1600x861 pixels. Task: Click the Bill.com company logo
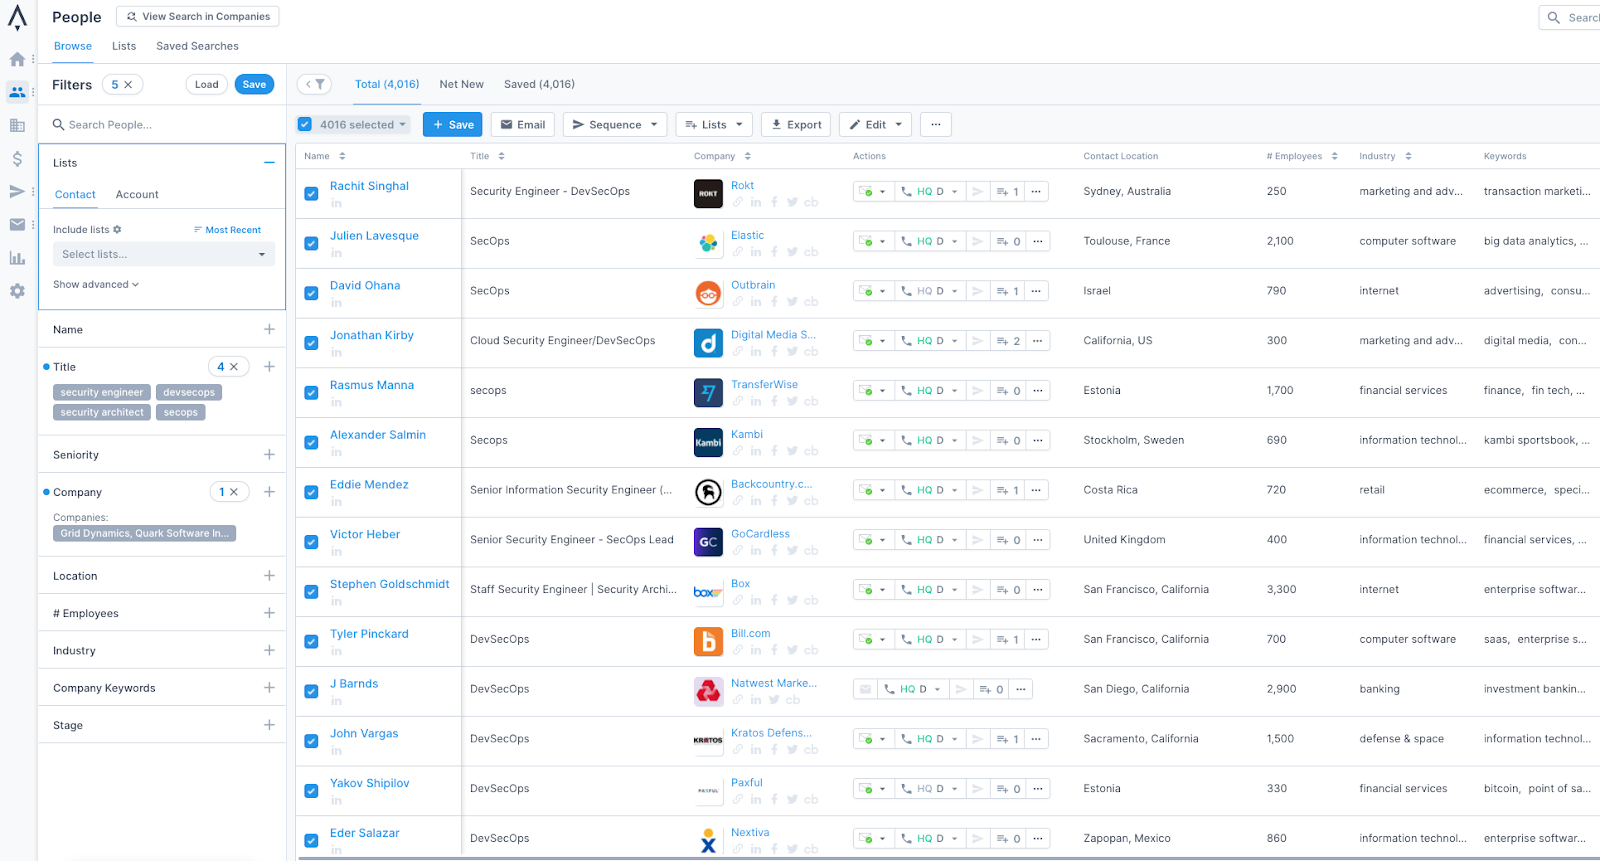(x=708, y=641)
